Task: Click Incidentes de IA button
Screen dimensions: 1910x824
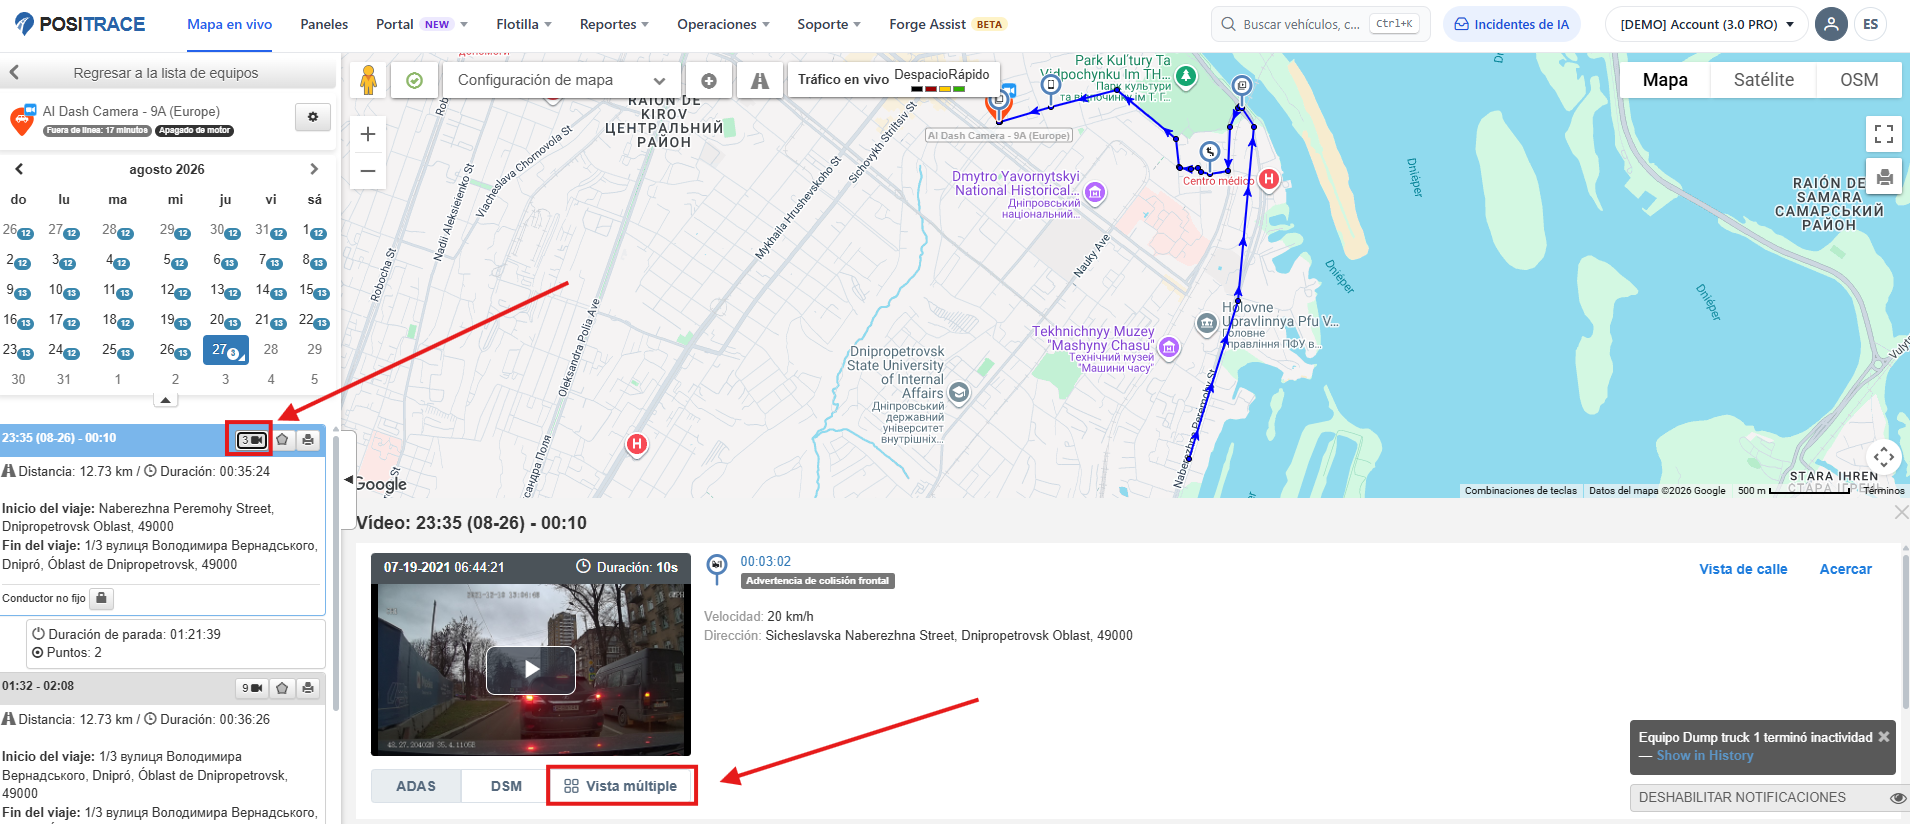Action: click(x=1512, y=24)
